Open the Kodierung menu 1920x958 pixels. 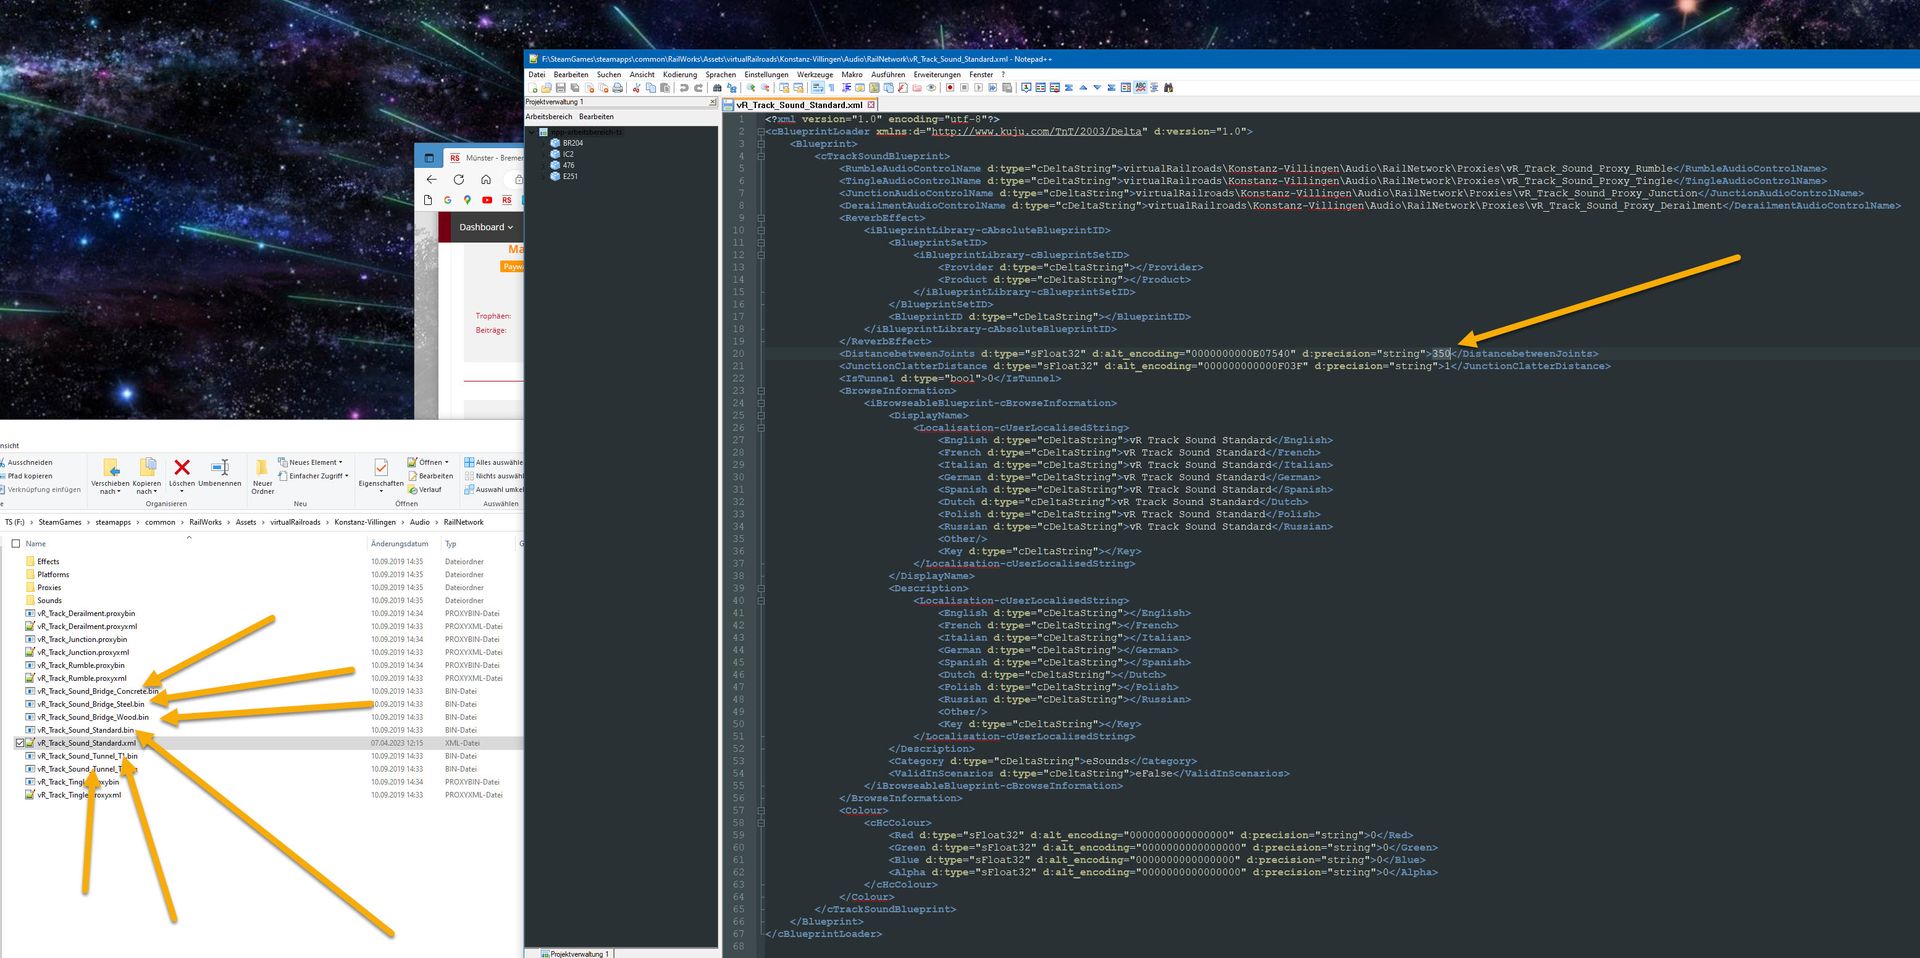[x=679, y=75]
